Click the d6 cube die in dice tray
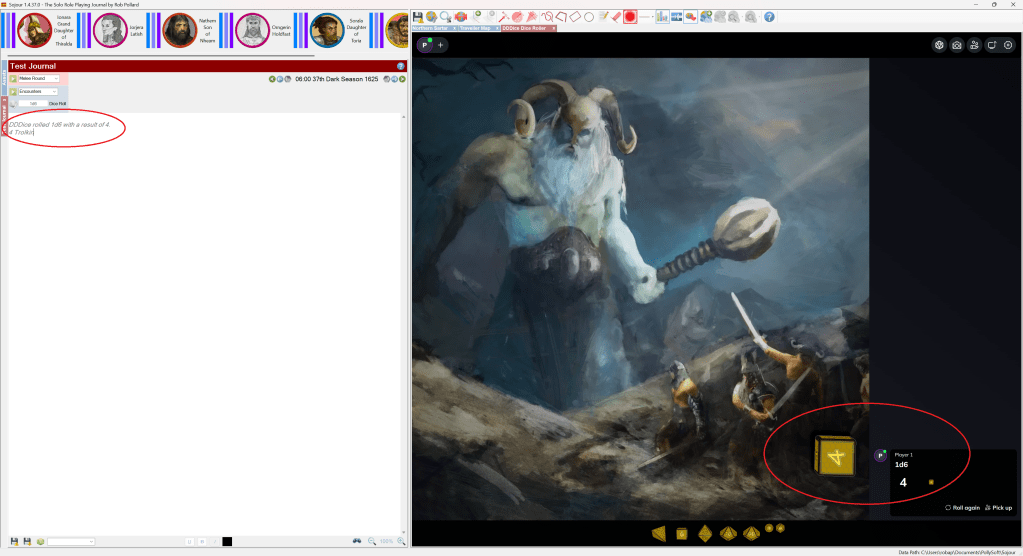 (682, 532)
